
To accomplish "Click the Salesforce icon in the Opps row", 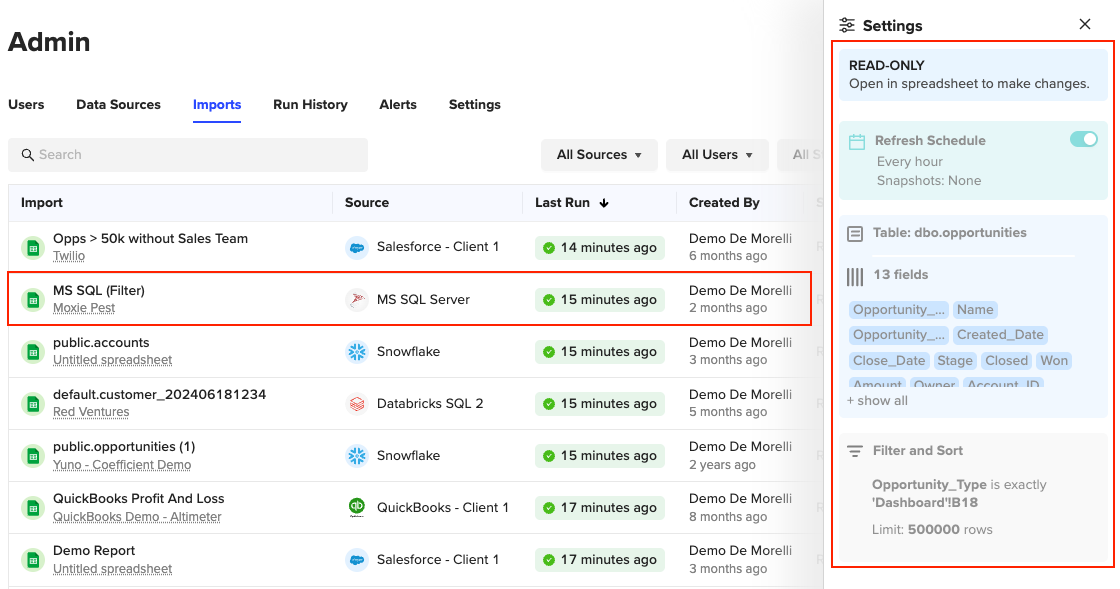I will point(357,247).
